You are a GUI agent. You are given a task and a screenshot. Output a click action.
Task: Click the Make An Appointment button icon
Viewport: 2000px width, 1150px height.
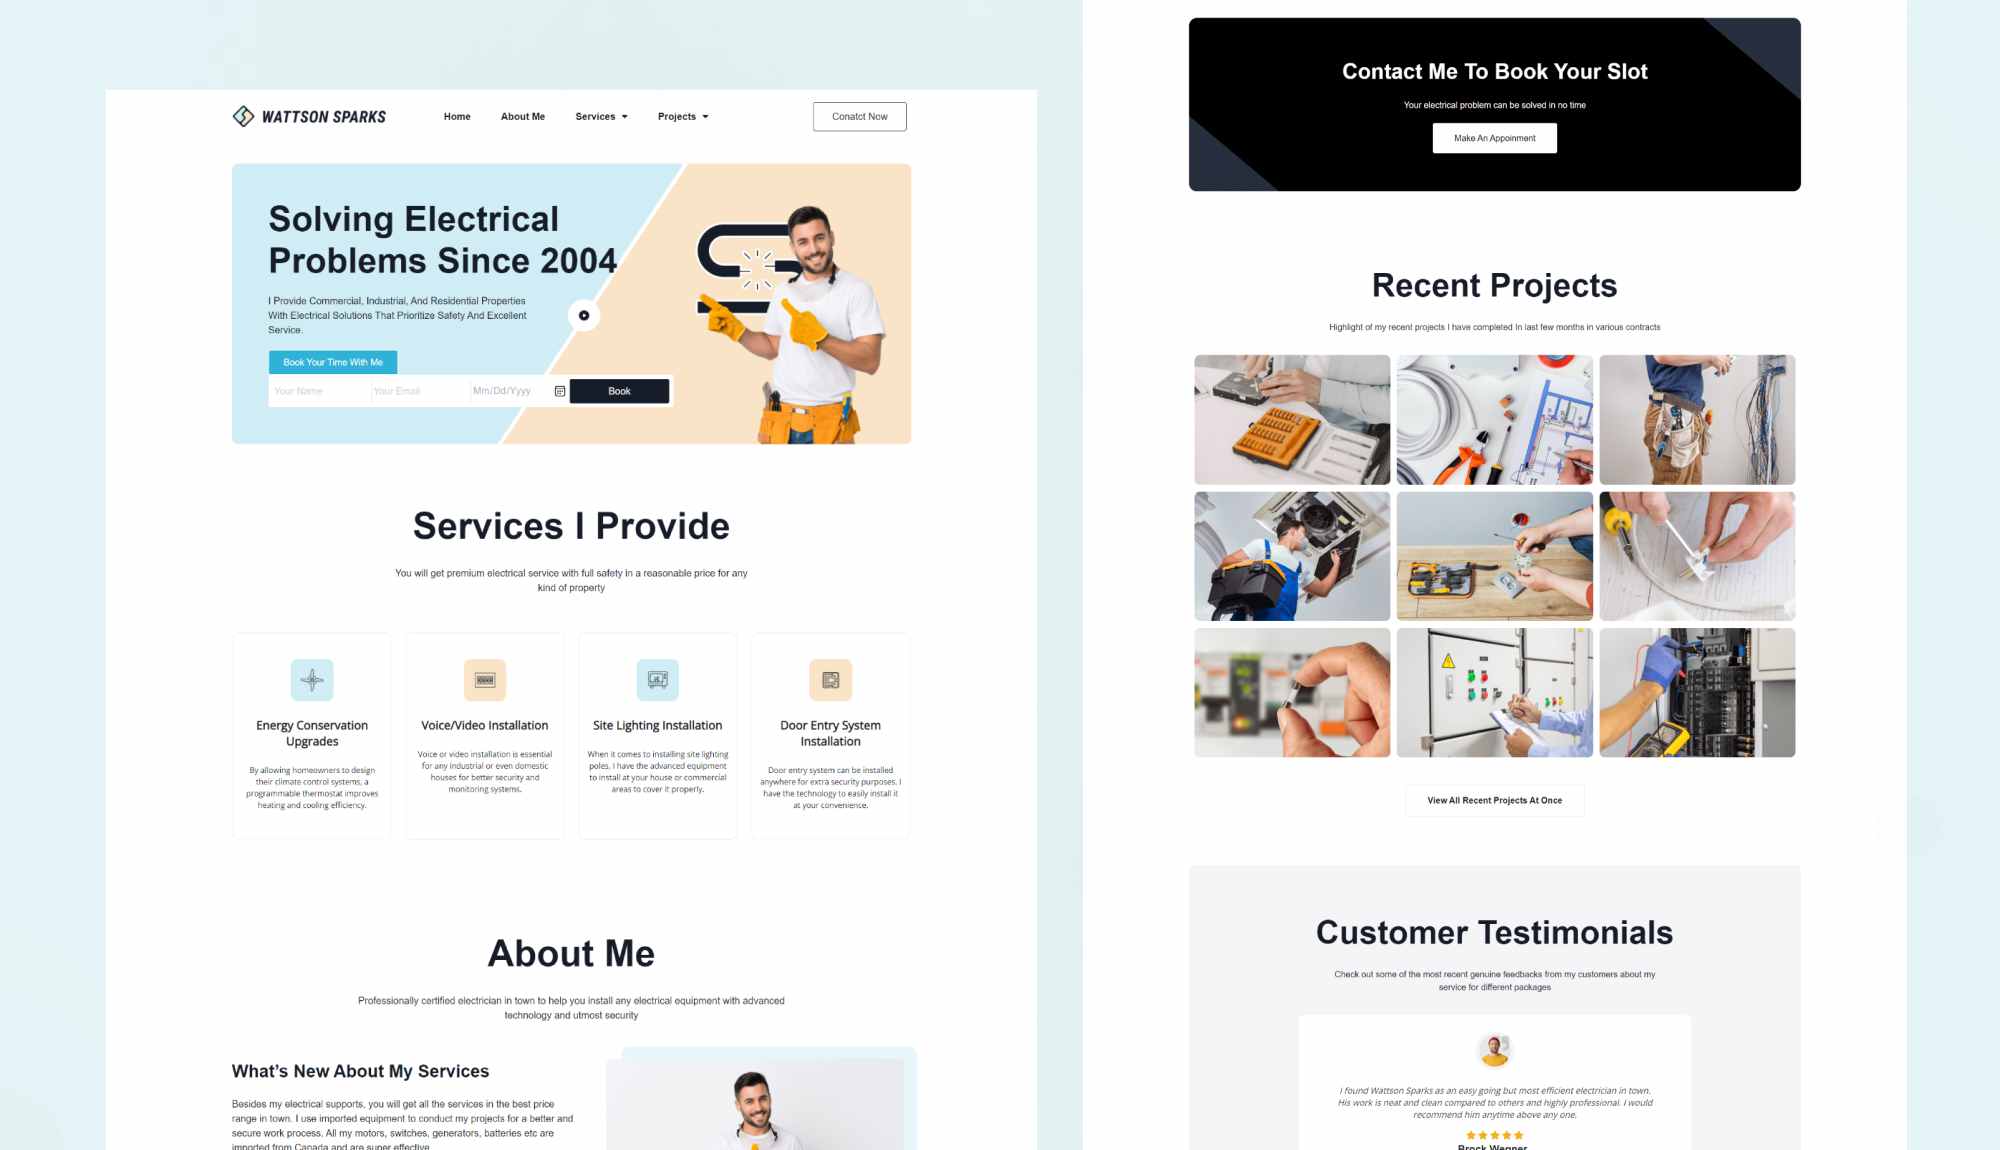coord(1493,137)
